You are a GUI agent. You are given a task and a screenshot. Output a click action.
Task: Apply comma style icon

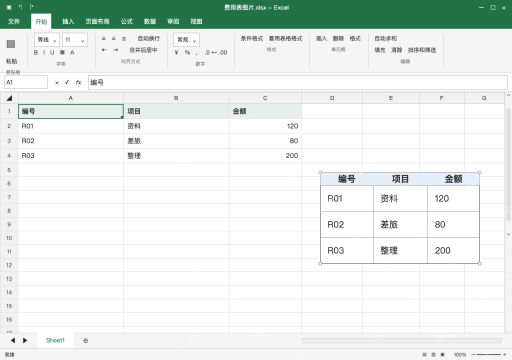[x=197, y=53]
